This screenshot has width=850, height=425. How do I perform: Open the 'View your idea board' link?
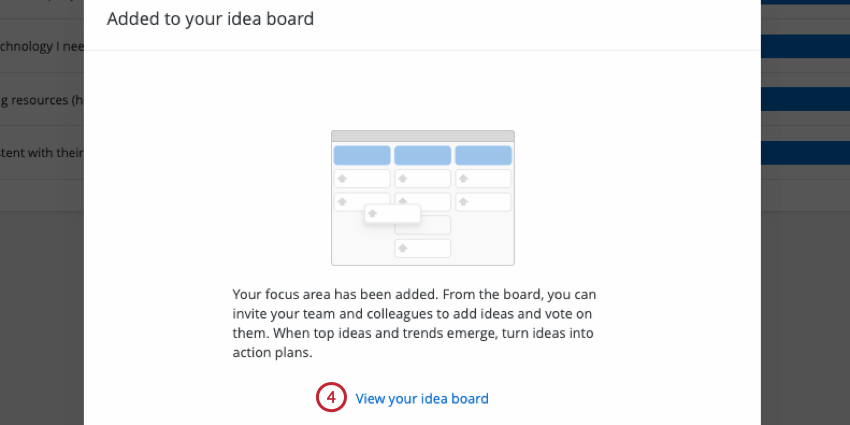point(422,399)
